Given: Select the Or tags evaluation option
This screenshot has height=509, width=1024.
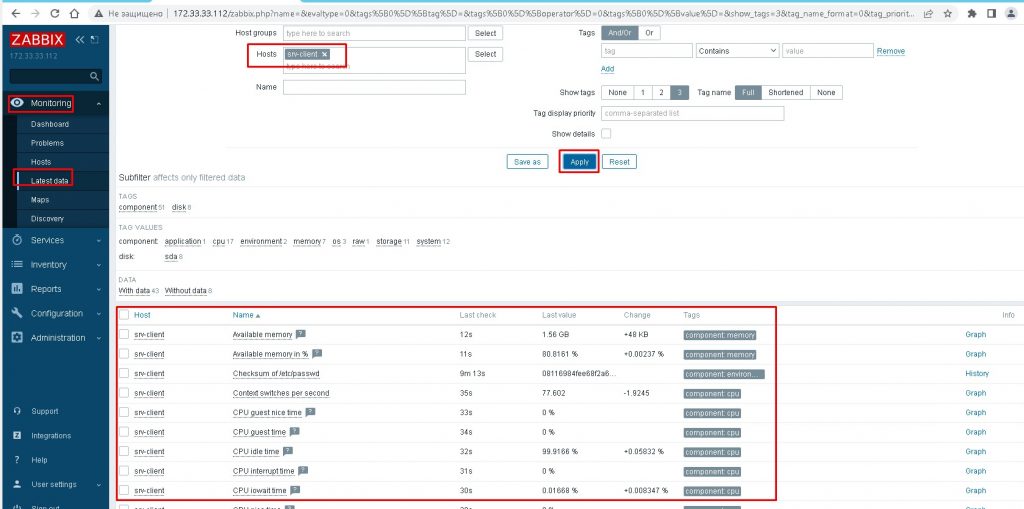Looking at the screenshot, I should click(649, 33).
